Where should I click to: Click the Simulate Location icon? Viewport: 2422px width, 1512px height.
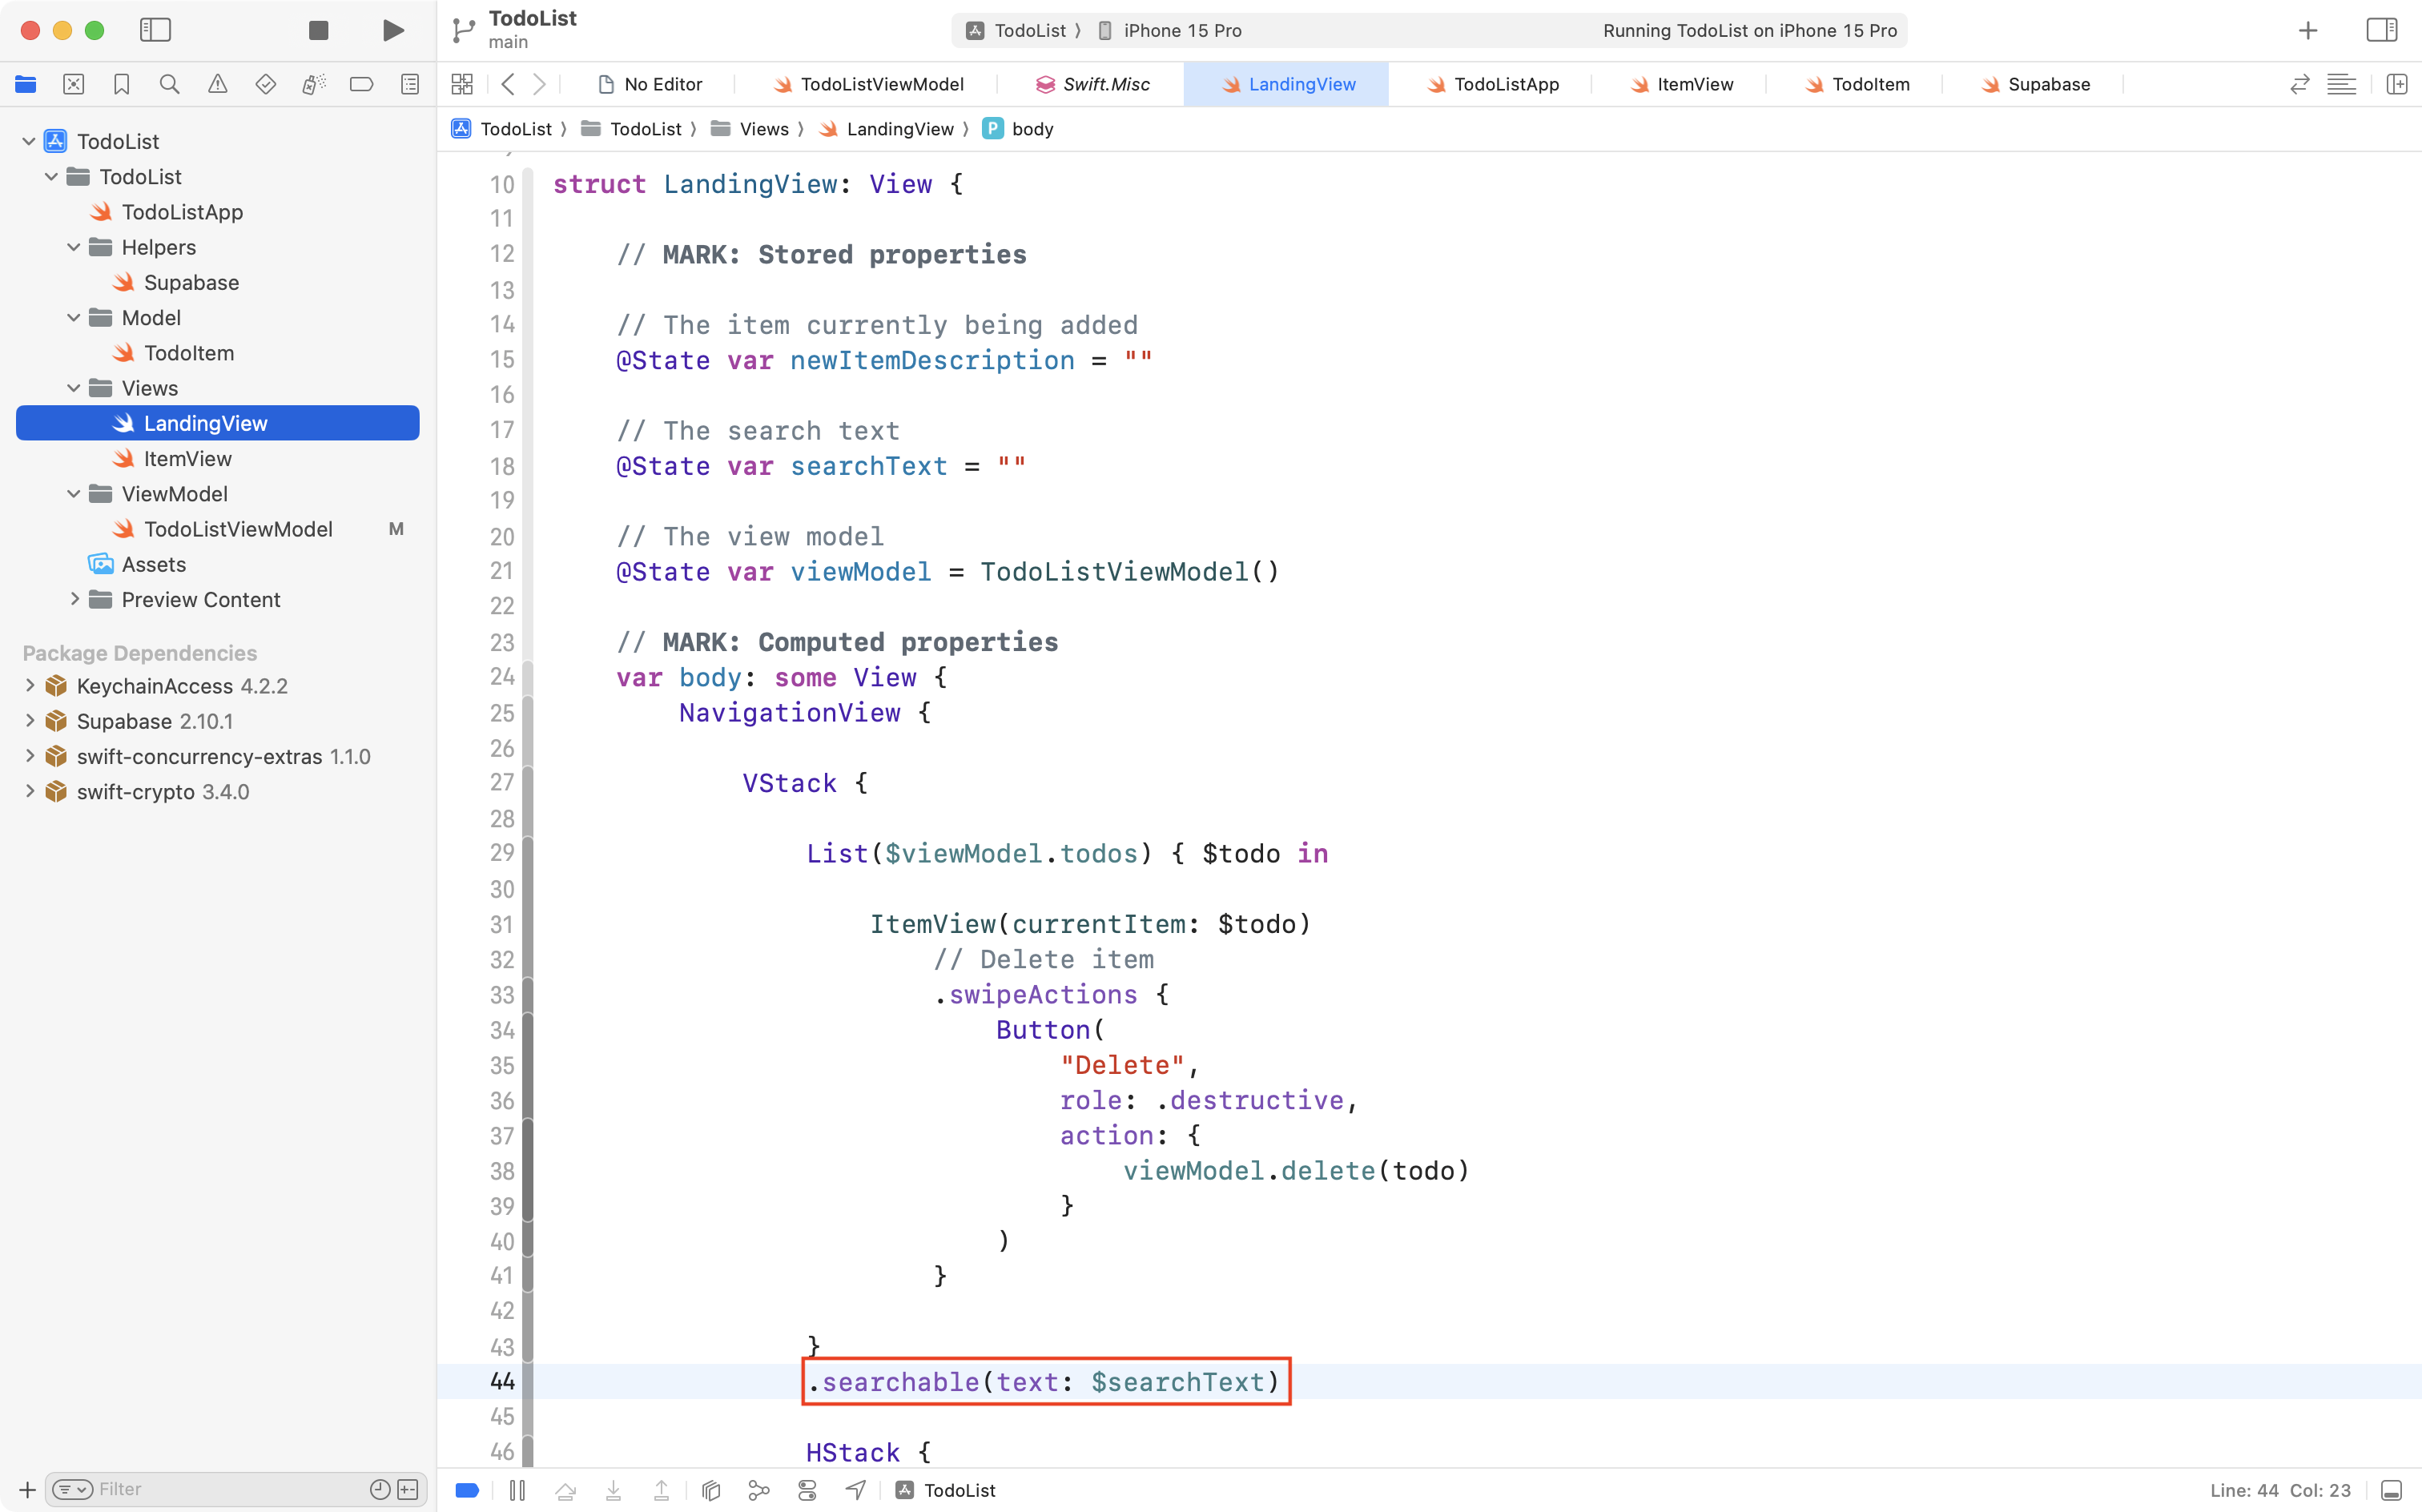[856, 1489]
